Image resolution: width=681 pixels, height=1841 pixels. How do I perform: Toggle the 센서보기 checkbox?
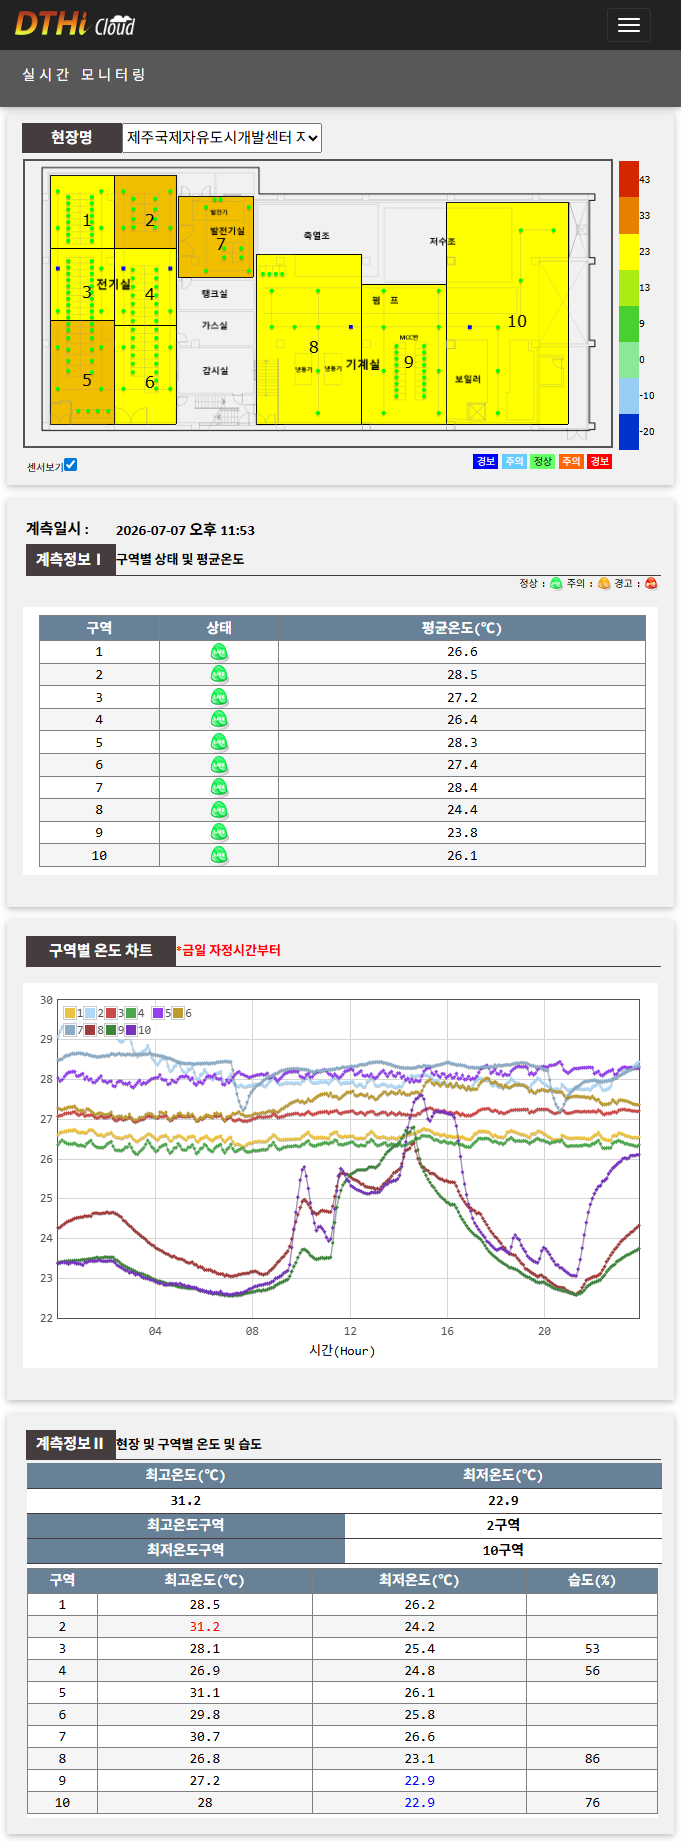(x=70, y=465)
